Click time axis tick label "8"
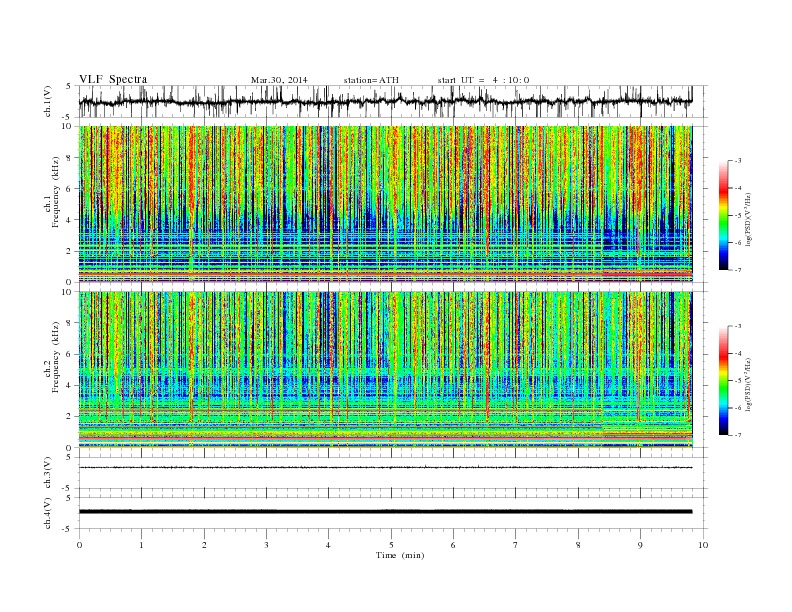 click(x=578, y=545)
